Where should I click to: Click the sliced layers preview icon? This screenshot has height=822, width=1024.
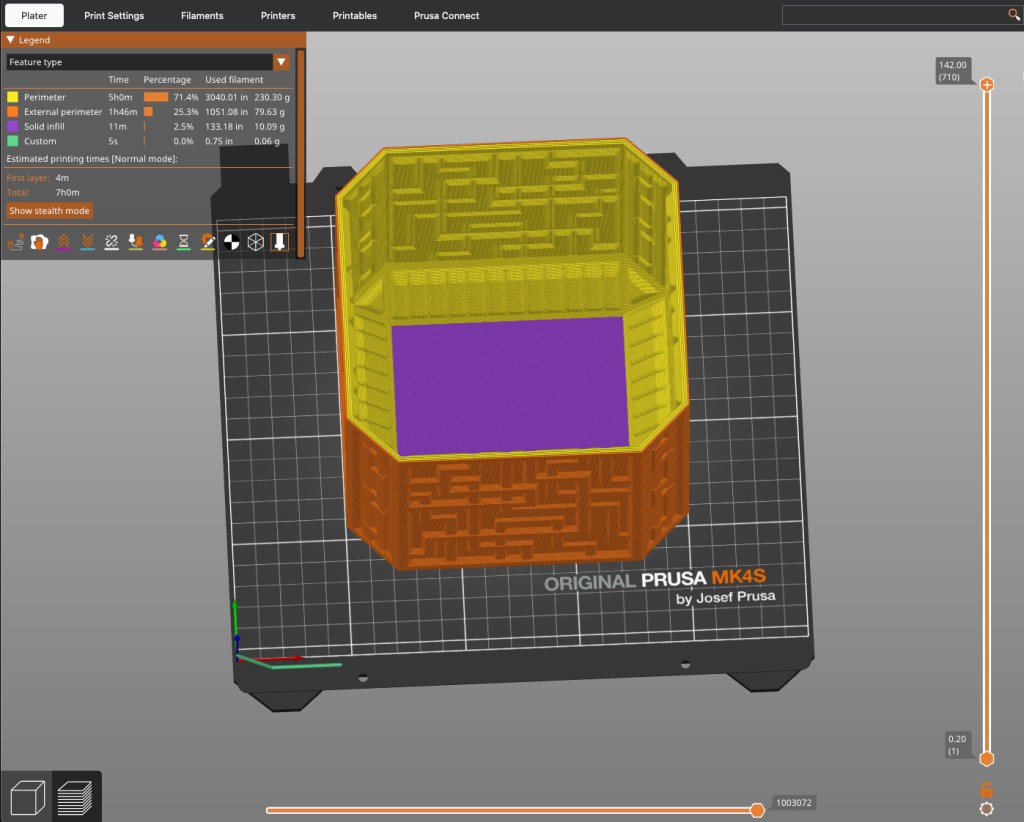76,798
